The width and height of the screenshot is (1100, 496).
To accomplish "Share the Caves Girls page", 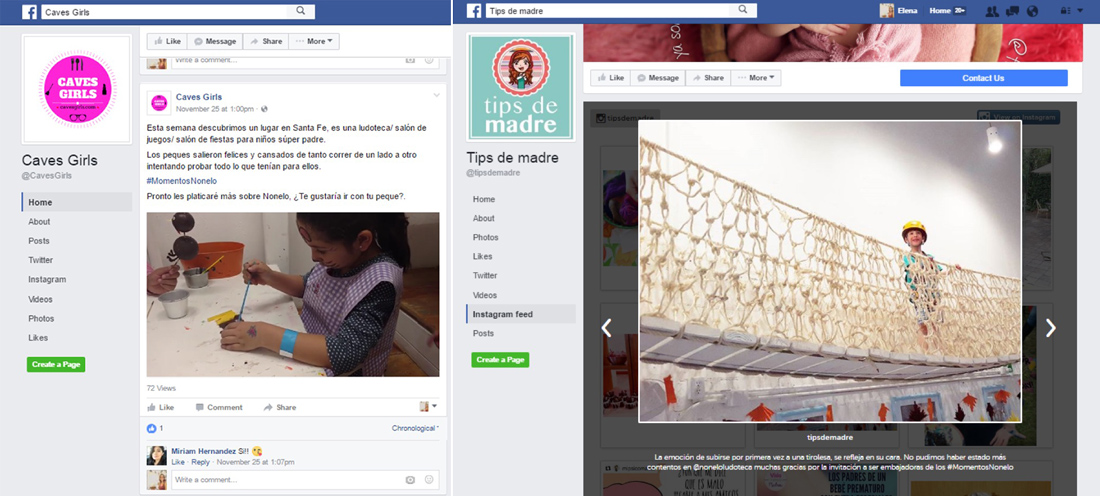I will coord(266,41).
